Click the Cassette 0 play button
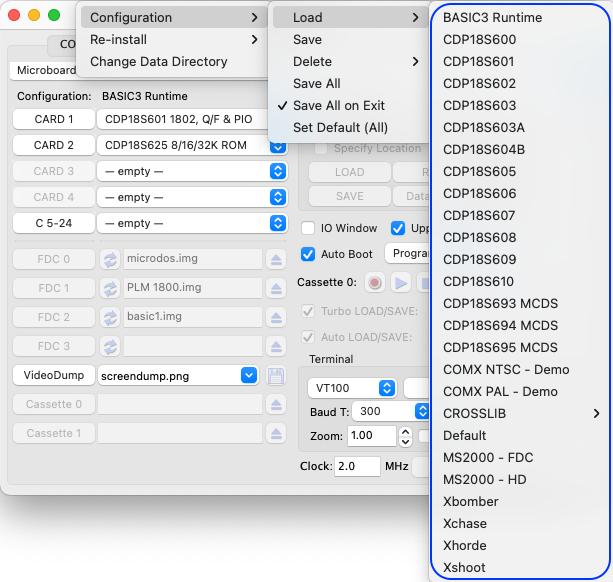 401,283
